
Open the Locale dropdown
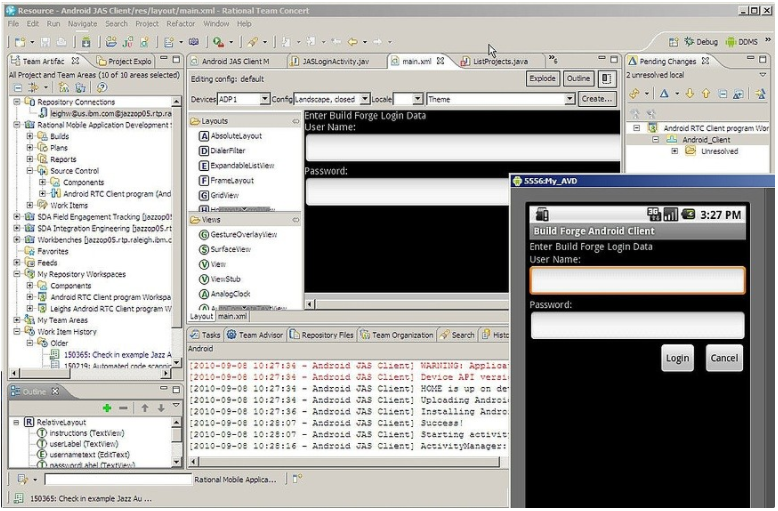click(418, 99)
